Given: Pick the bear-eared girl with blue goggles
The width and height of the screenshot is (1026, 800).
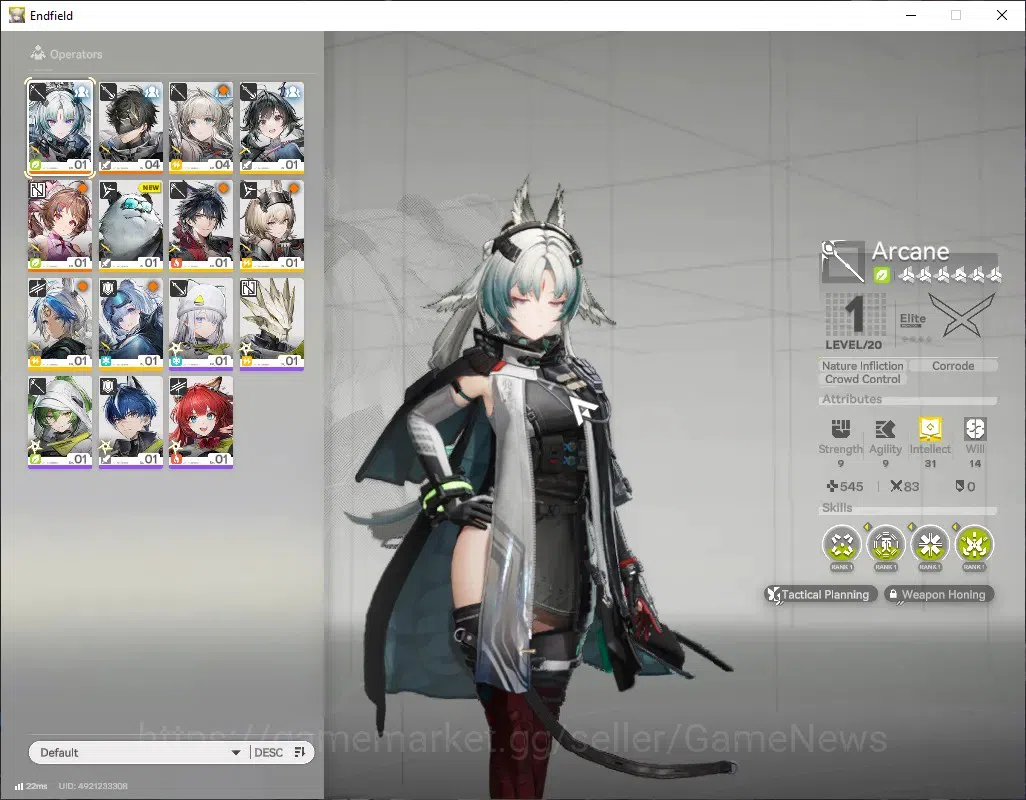Looking at the screenshot, I should (130, 324).
